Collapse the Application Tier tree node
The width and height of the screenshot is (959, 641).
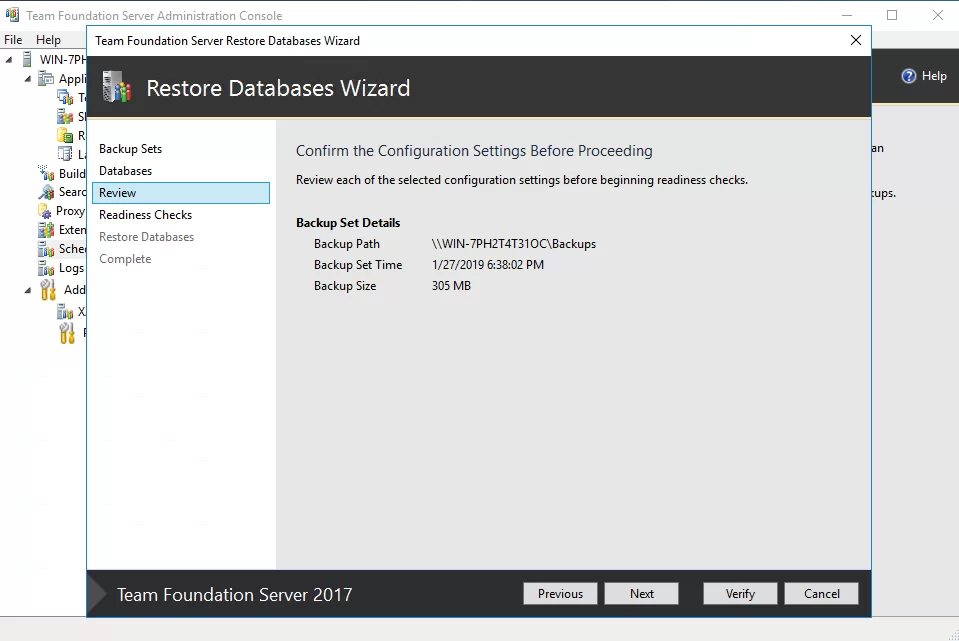pyautogui.click(x=28, y=79)
